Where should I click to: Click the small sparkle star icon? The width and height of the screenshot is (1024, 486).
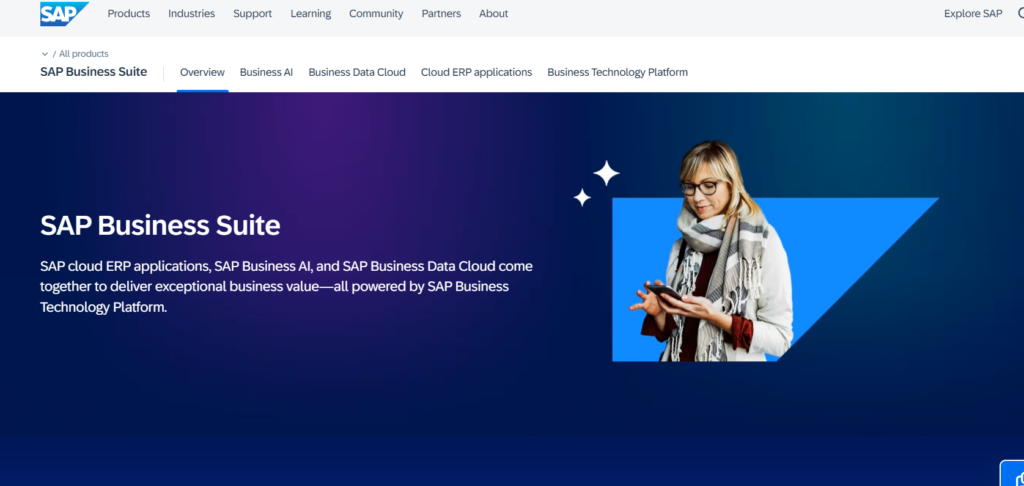click(x=582, y=198)
